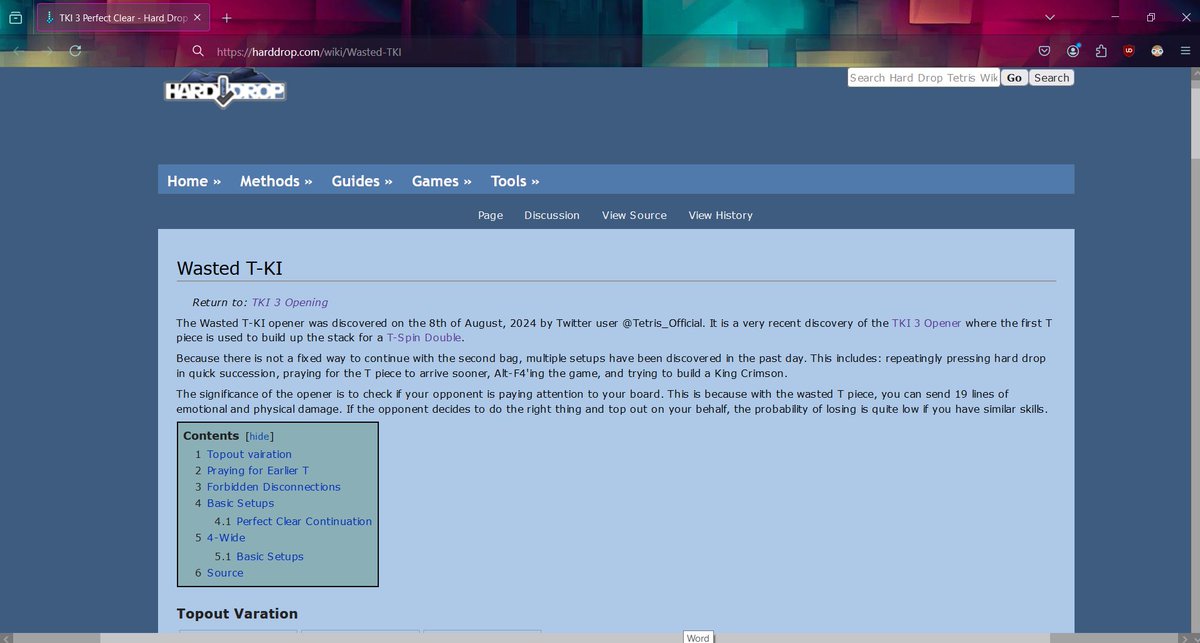Click the search magnifier in the address bar
Image resolution: width=1200 pixels, height=643 pixels.
click(x=198, y=51)
